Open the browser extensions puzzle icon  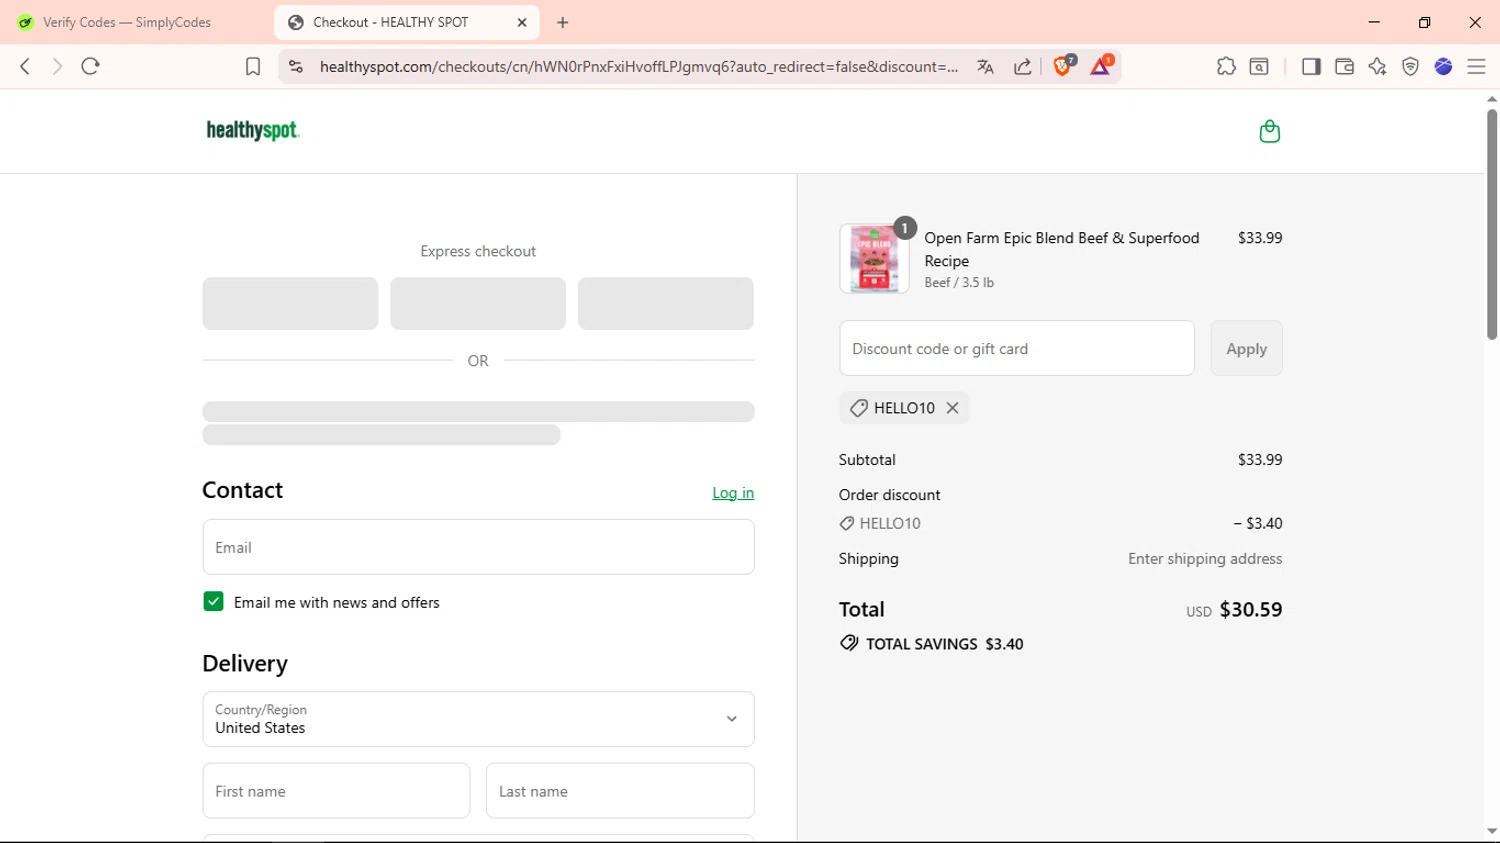[1226, 66]
